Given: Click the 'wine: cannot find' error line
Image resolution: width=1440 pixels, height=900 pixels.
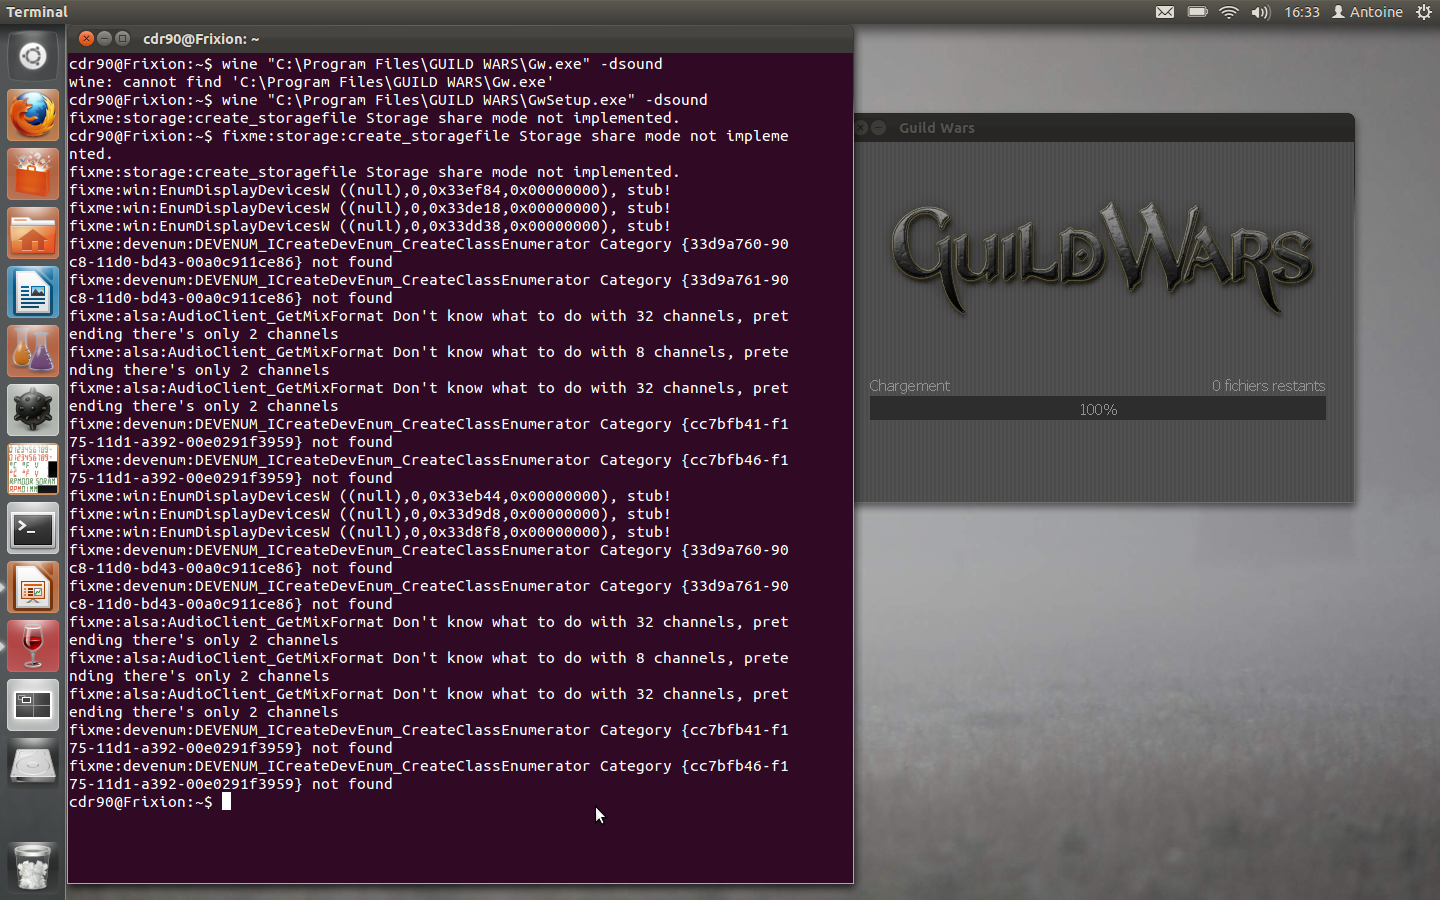Looking at the screenshot, I should pos(311,82).
